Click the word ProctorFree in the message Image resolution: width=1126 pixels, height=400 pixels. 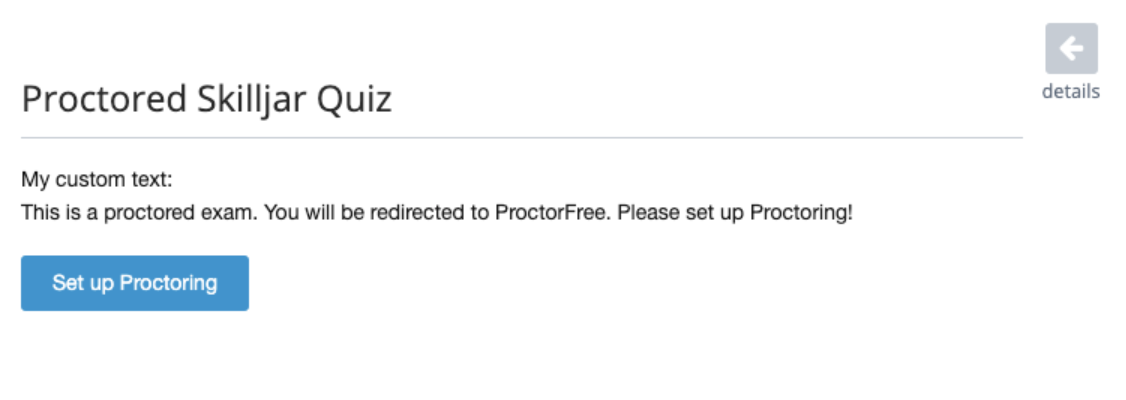click(x=553, y=213)
